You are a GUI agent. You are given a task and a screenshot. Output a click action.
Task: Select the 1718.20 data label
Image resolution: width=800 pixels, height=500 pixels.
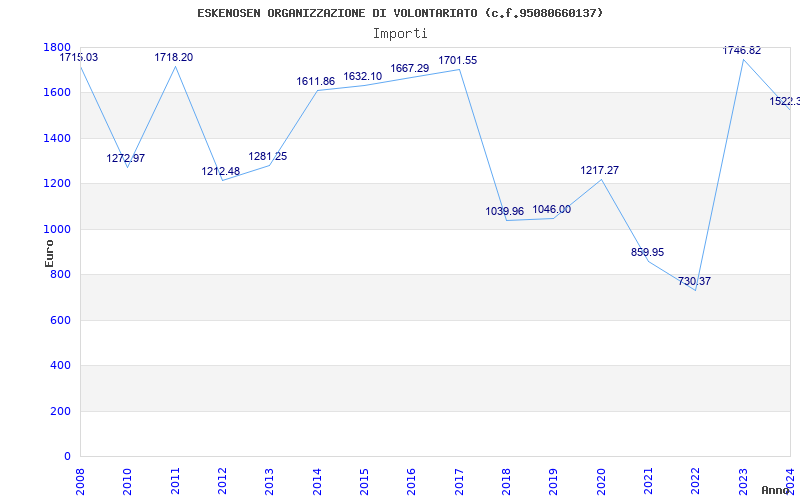tap(174, 57)
